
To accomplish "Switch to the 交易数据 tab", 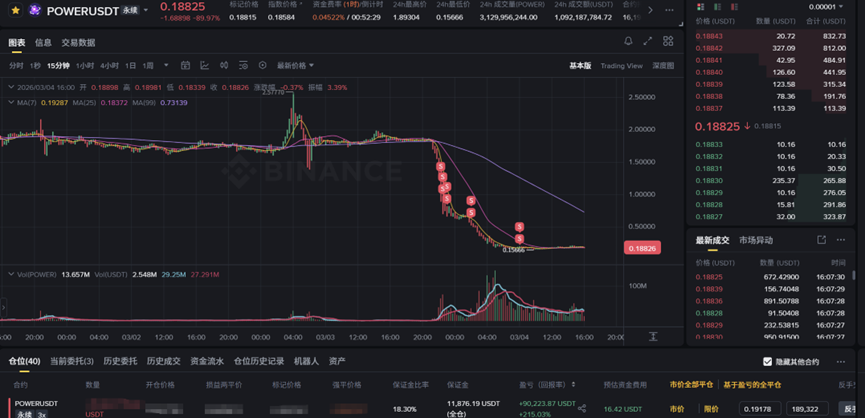I will tap(78, 42).
